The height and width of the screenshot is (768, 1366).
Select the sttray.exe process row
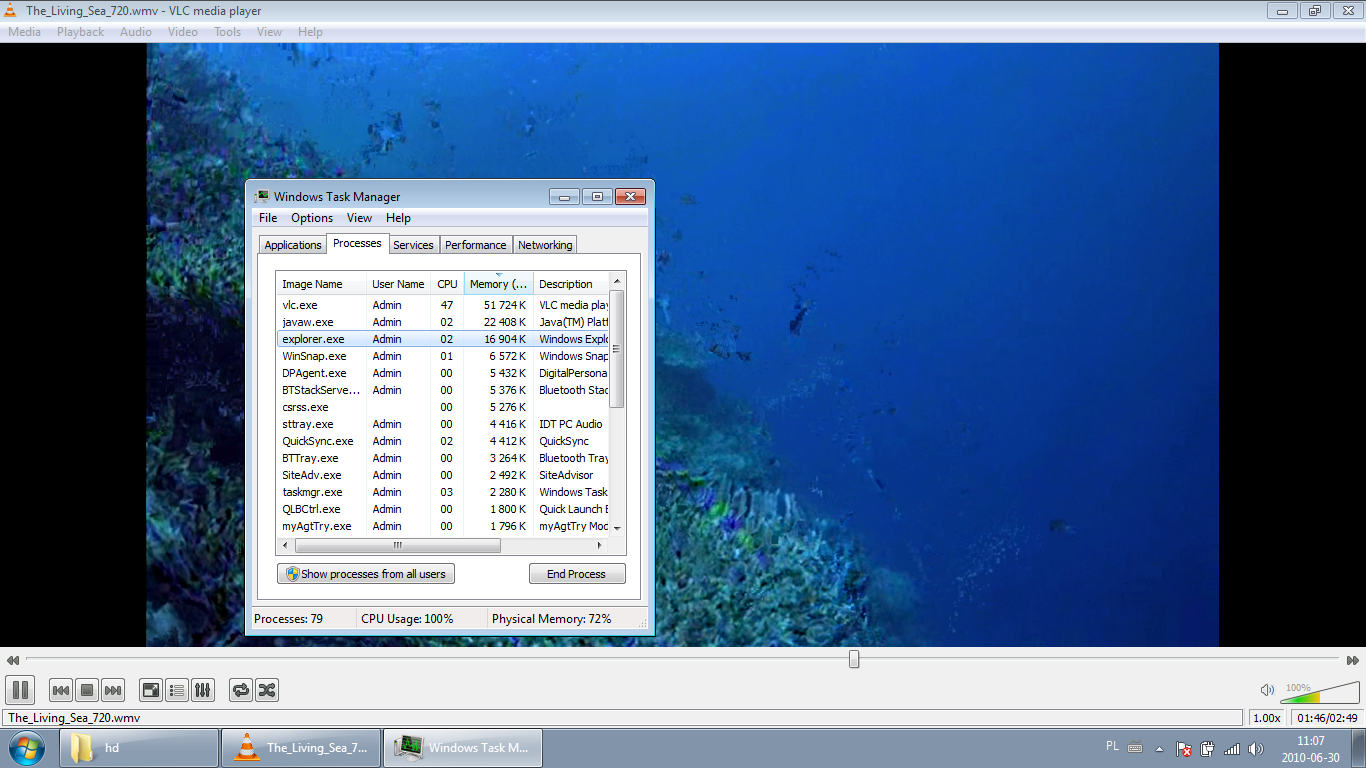443,424
